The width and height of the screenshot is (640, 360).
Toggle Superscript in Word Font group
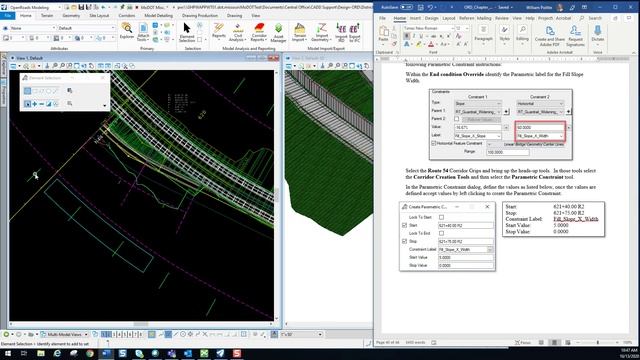(448, 36)
